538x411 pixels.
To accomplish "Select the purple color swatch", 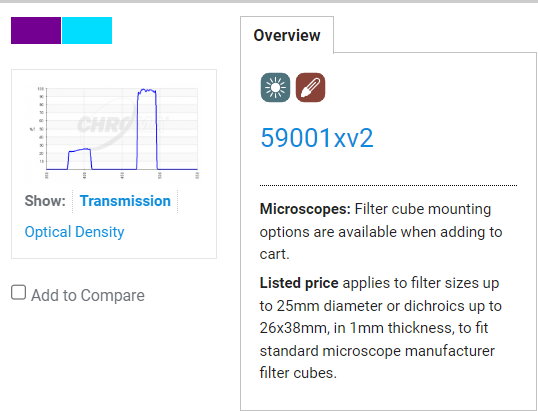I will click(x=36, y=31).
